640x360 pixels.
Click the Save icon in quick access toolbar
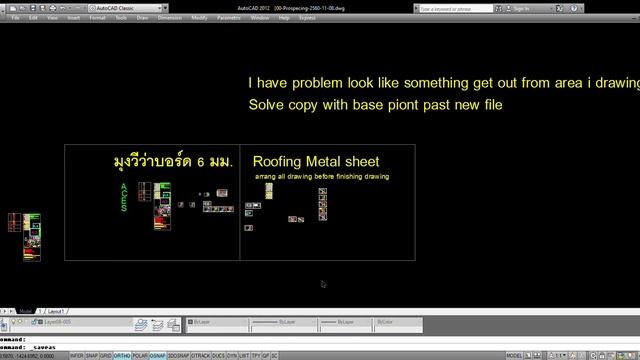coord(33,8)
